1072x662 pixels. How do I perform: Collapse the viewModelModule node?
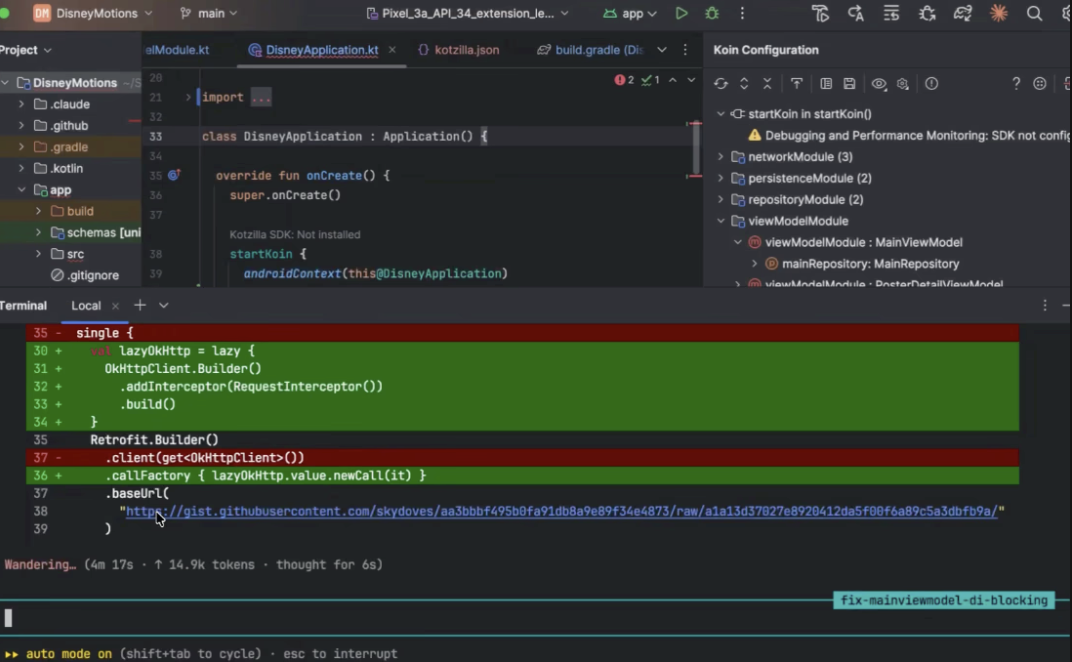click(721, 221)
